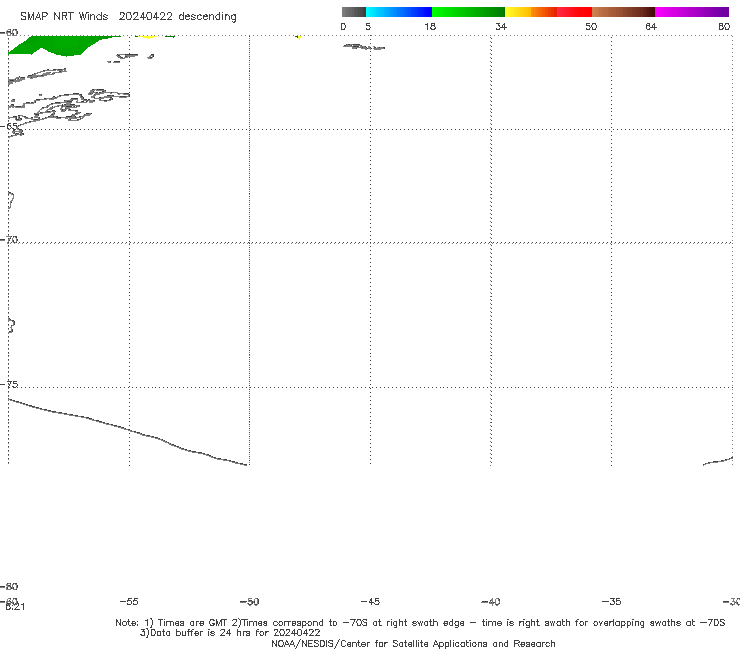
Task: Click the green segment of the wind color bar
Action: point(468,12)
